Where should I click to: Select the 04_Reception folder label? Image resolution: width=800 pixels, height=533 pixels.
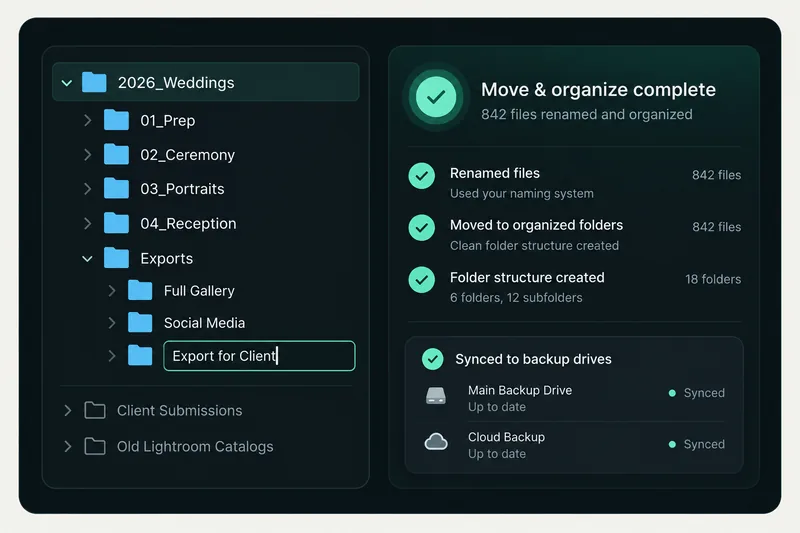188,224
